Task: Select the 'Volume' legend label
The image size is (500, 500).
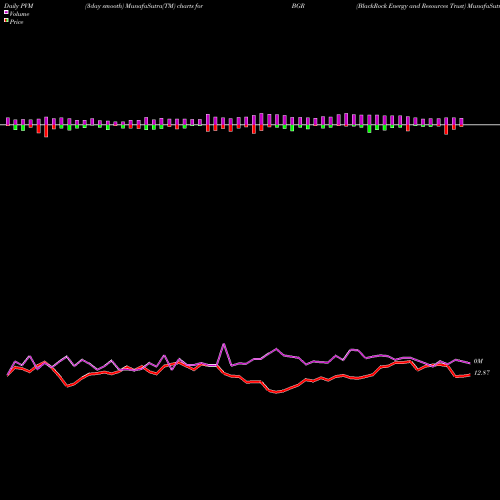Action: [x=19, y=14]
